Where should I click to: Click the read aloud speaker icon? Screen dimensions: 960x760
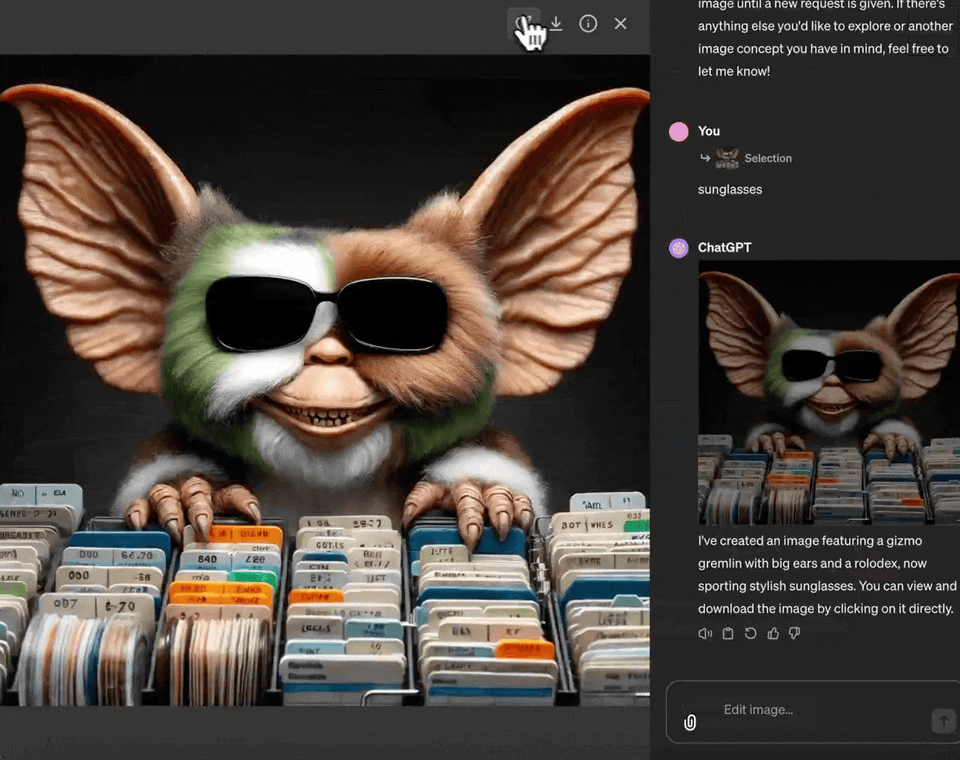pyautogui.click(x=705, y=633)
